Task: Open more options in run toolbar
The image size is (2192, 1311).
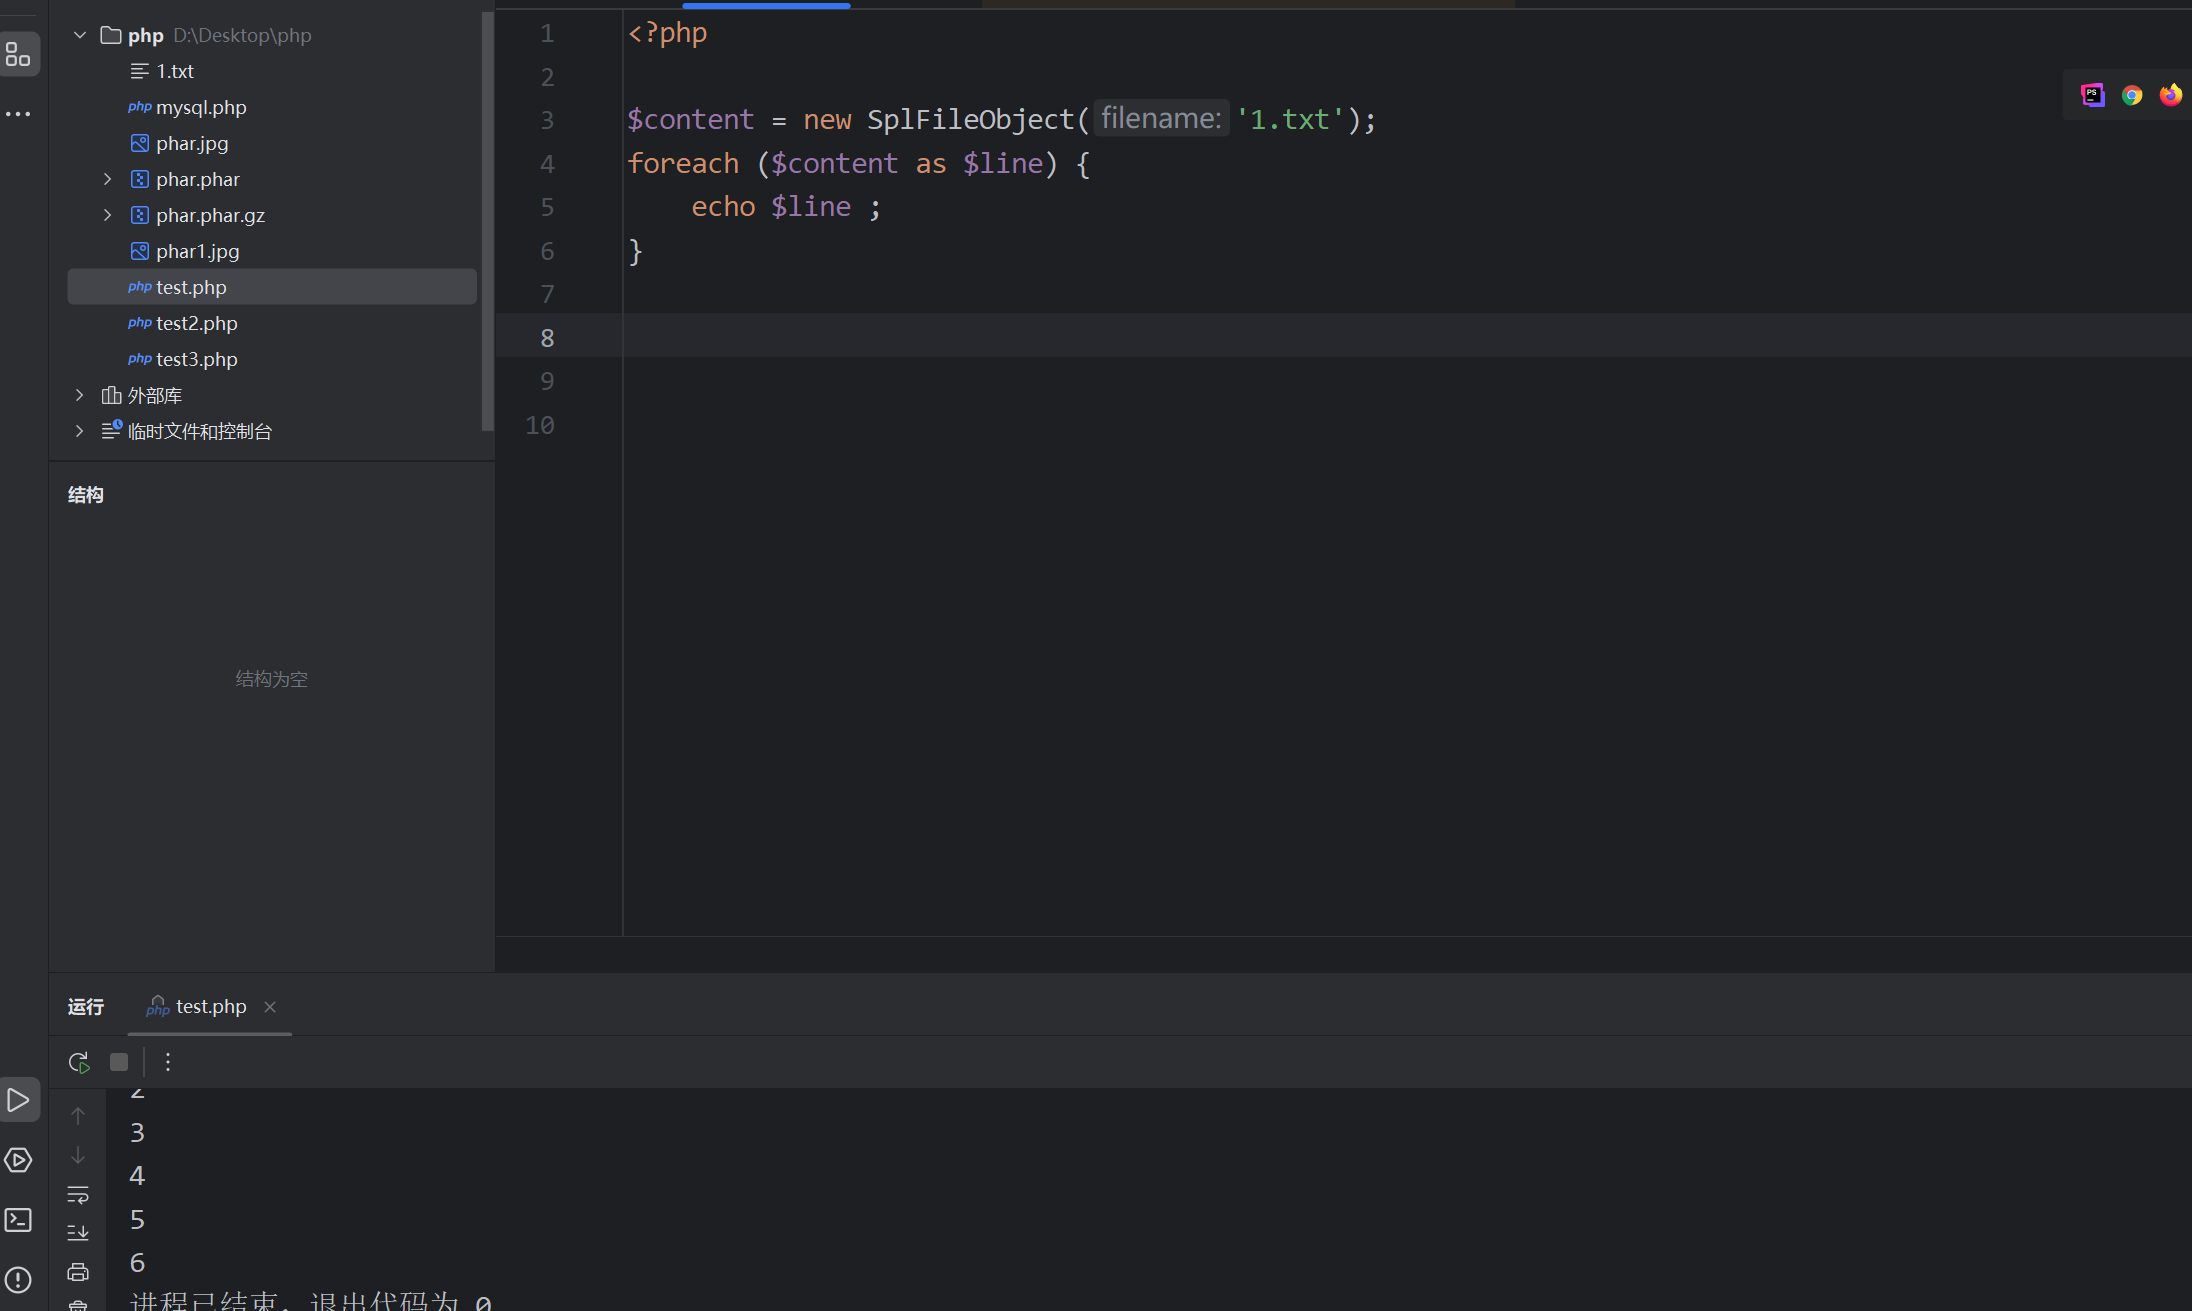Action: click(168, 1062)
